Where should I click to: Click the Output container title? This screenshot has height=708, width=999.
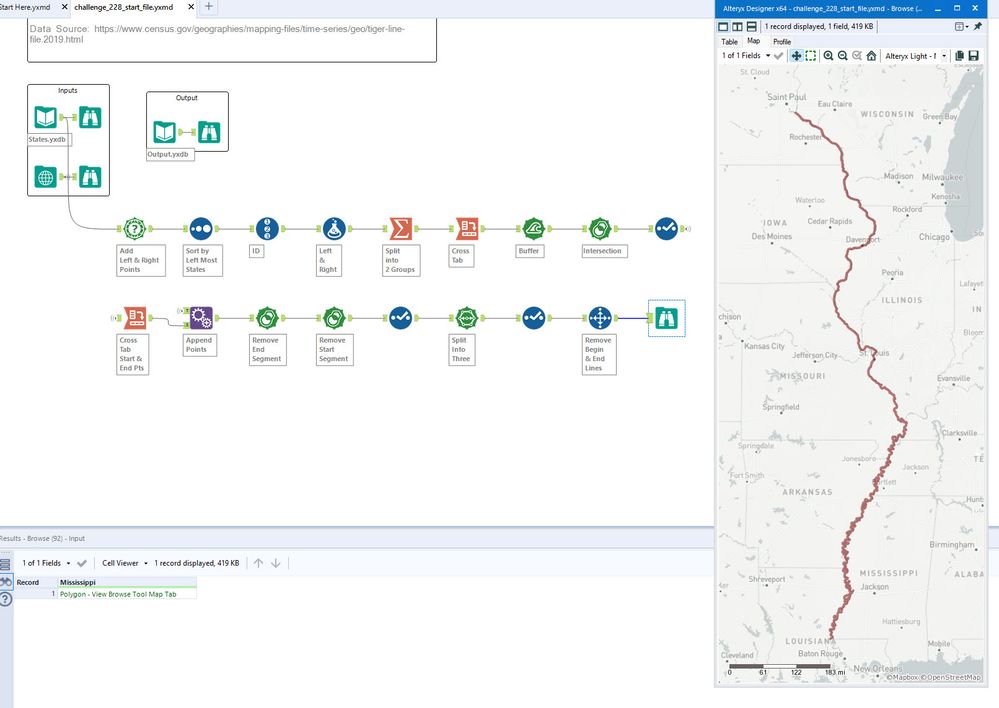click(187, 98)
